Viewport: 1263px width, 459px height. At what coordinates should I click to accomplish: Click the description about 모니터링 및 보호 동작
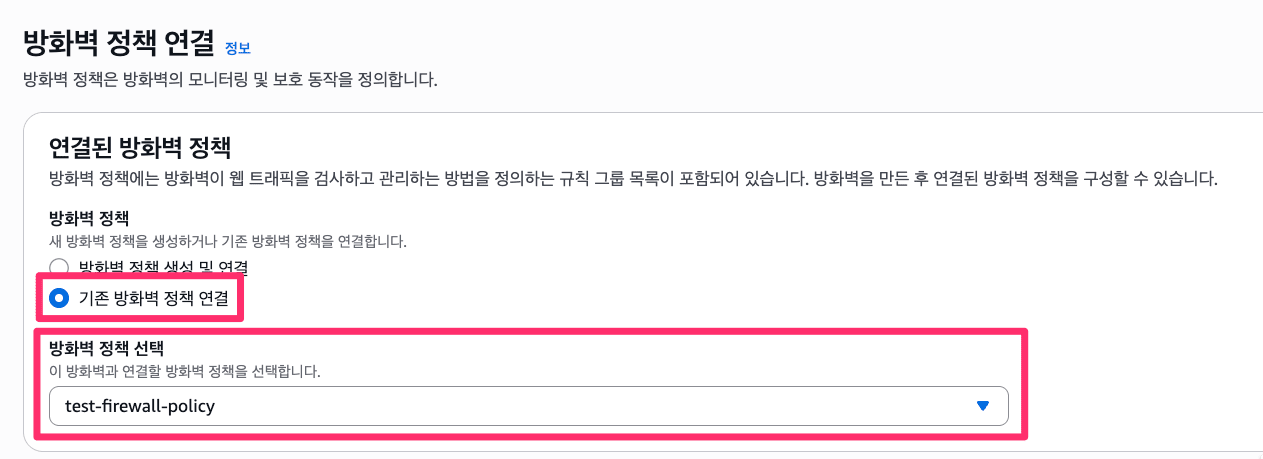(x=230, y=78)
